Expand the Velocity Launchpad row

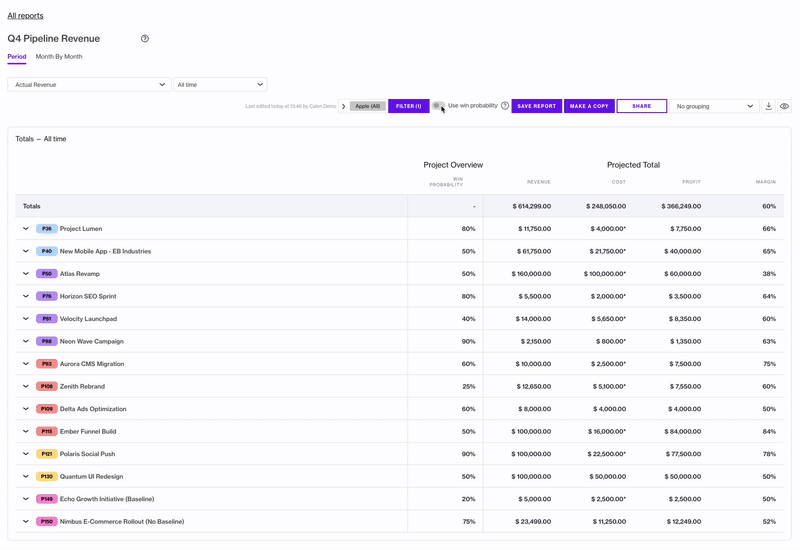[26, 318]
